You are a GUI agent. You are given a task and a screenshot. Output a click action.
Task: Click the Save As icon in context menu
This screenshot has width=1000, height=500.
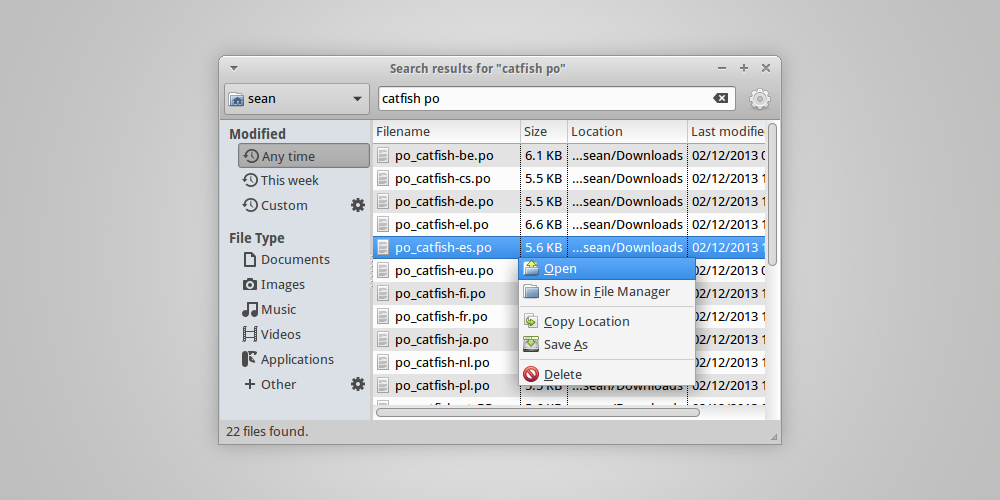pyautogui.click(x=531, y=344)
